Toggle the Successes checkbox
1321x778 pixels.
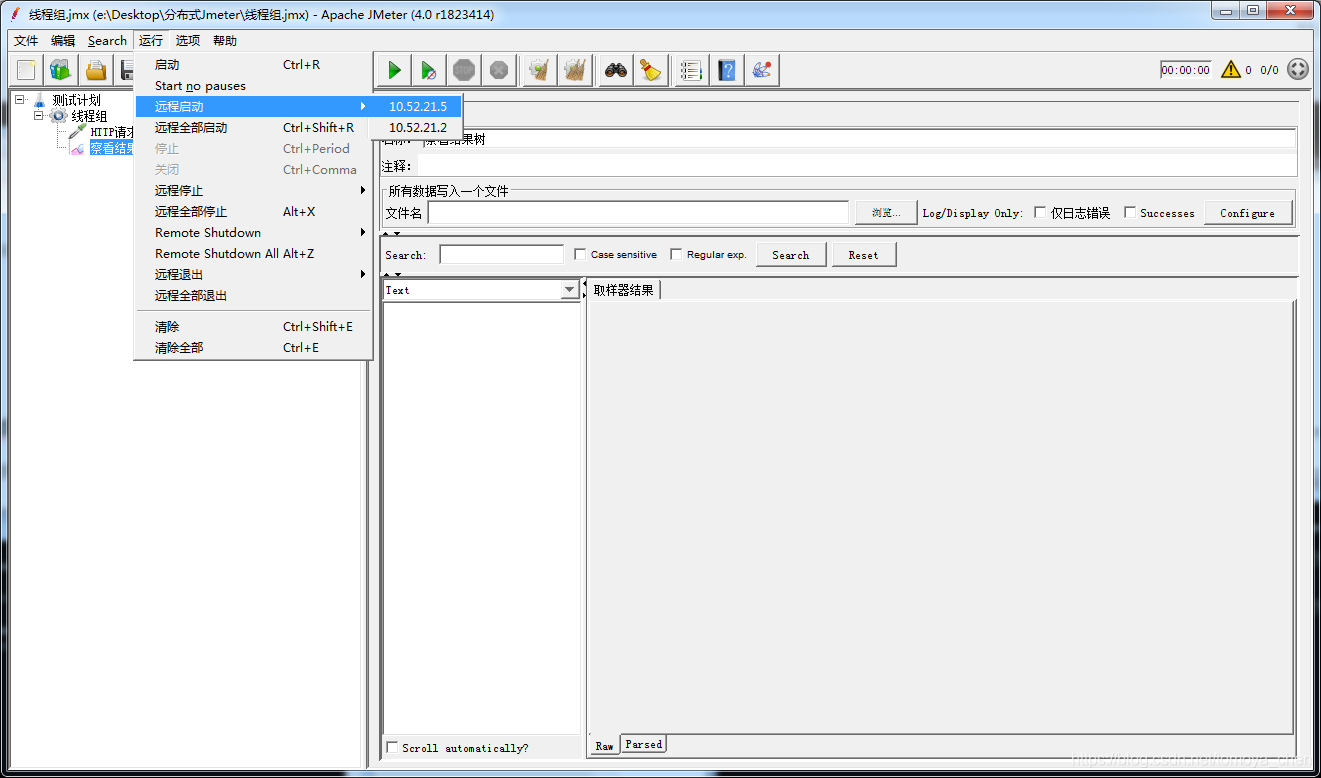(1130, 212)
